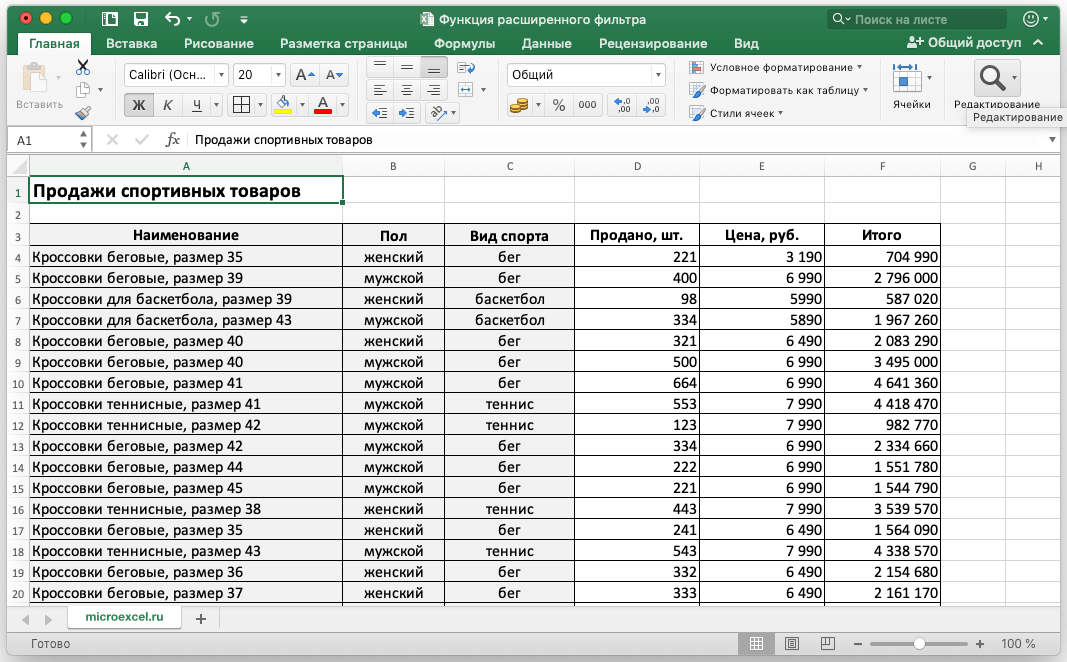1067x662 pixels.
Task: Select the Format Painter brush icon
Action: pos(83,113)
